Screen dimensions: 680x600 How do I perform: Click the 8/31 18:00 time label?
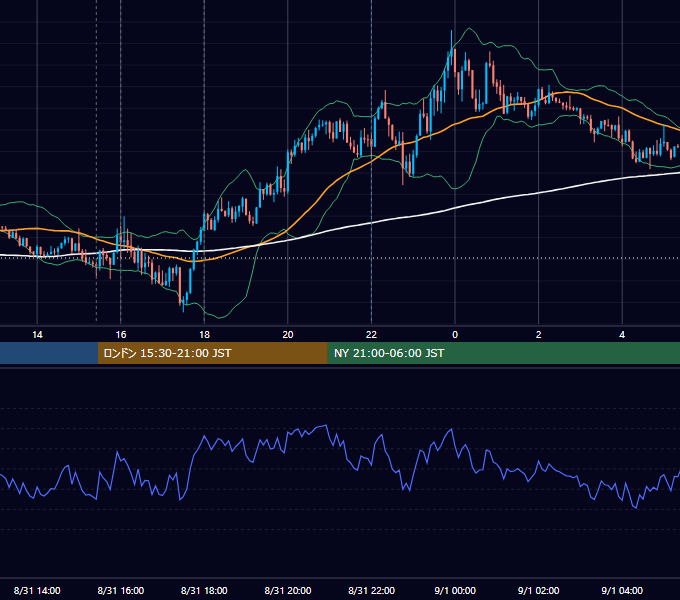(x=204, y=590)
